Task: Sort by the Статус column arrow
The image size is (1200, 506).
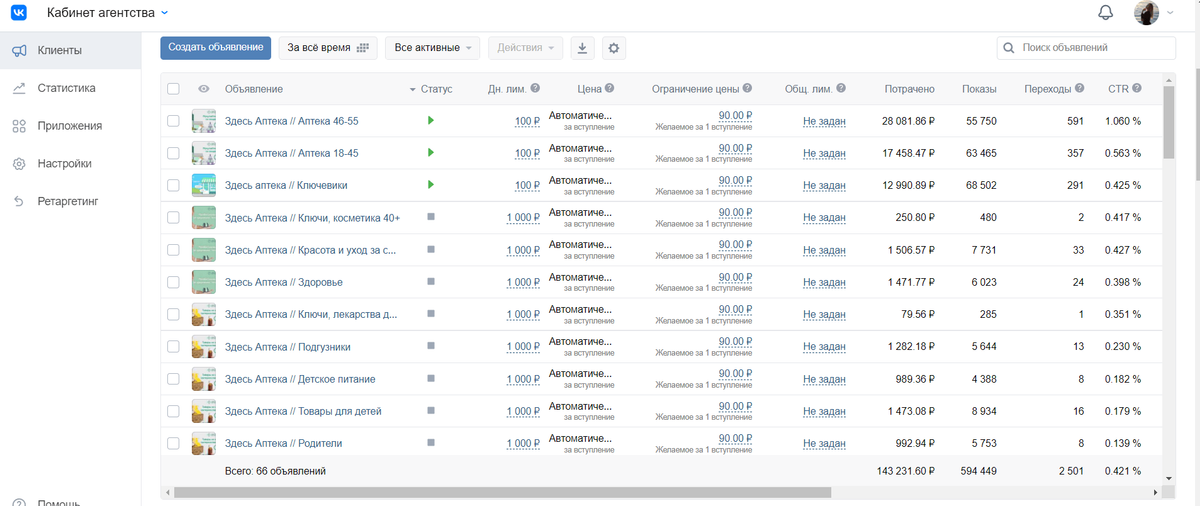Action: click(x=413, y=90)
